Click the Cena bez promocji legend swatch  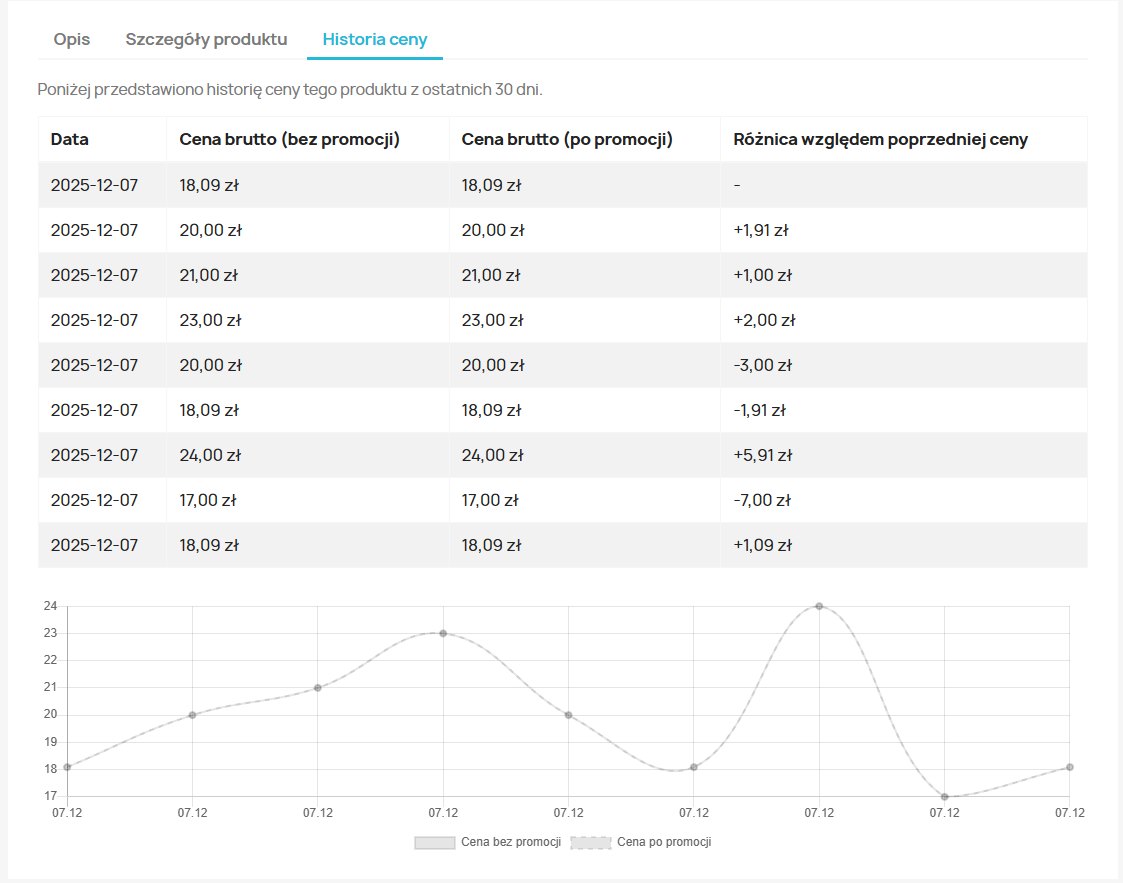[434, 842]
